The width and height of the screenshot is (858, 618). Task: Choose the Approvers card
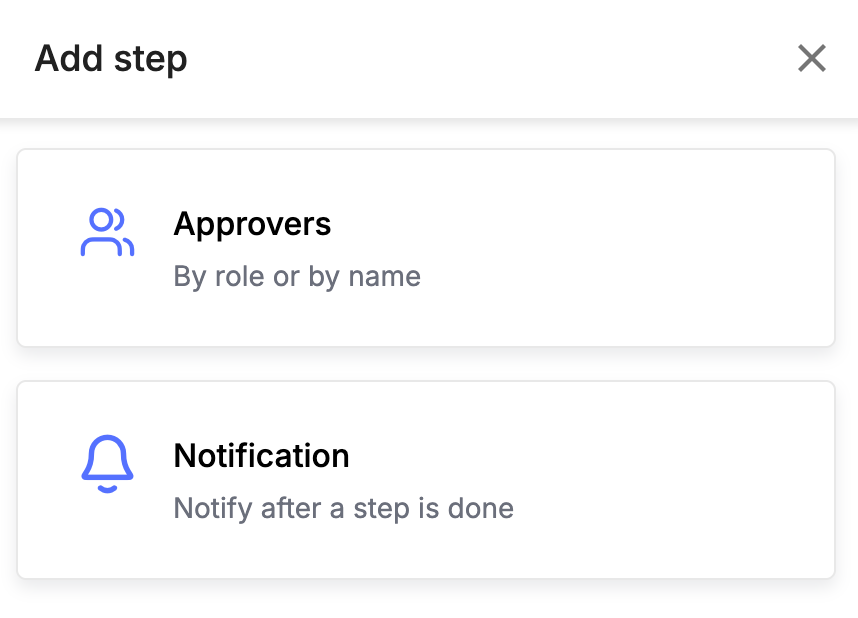(x=426, y=247)
